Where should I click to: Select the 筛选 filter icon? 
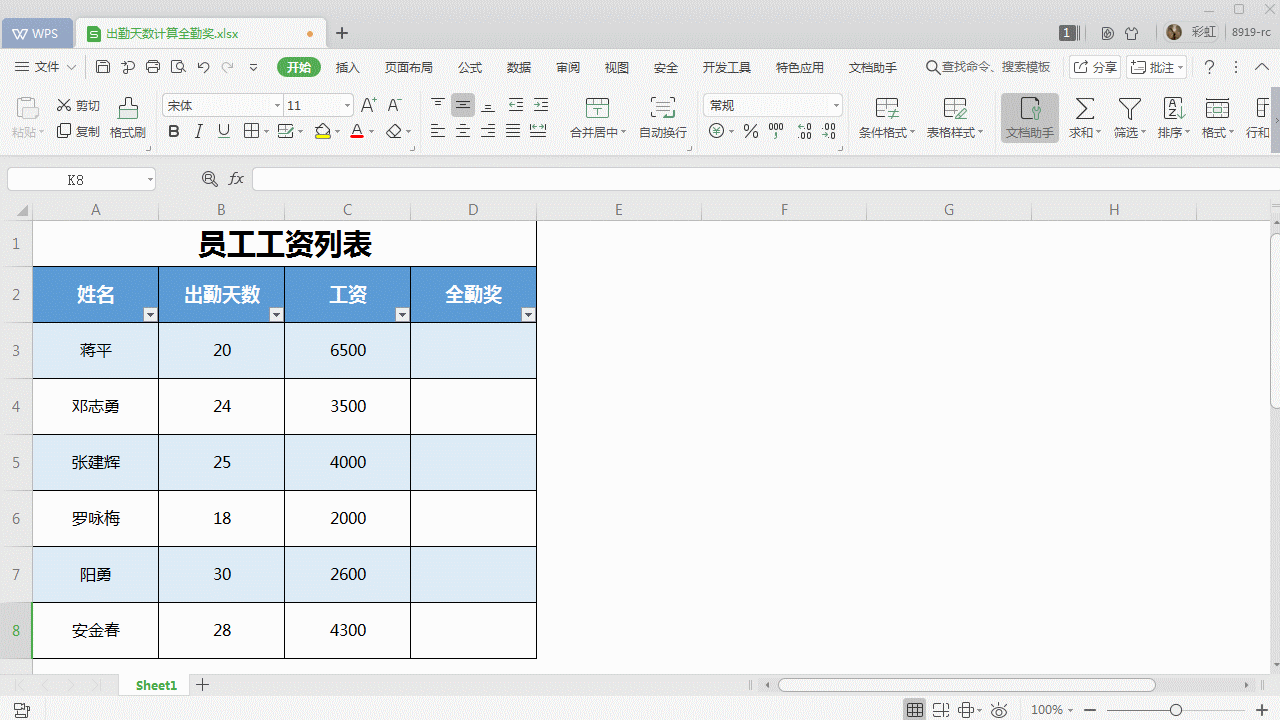(1129, 112)
